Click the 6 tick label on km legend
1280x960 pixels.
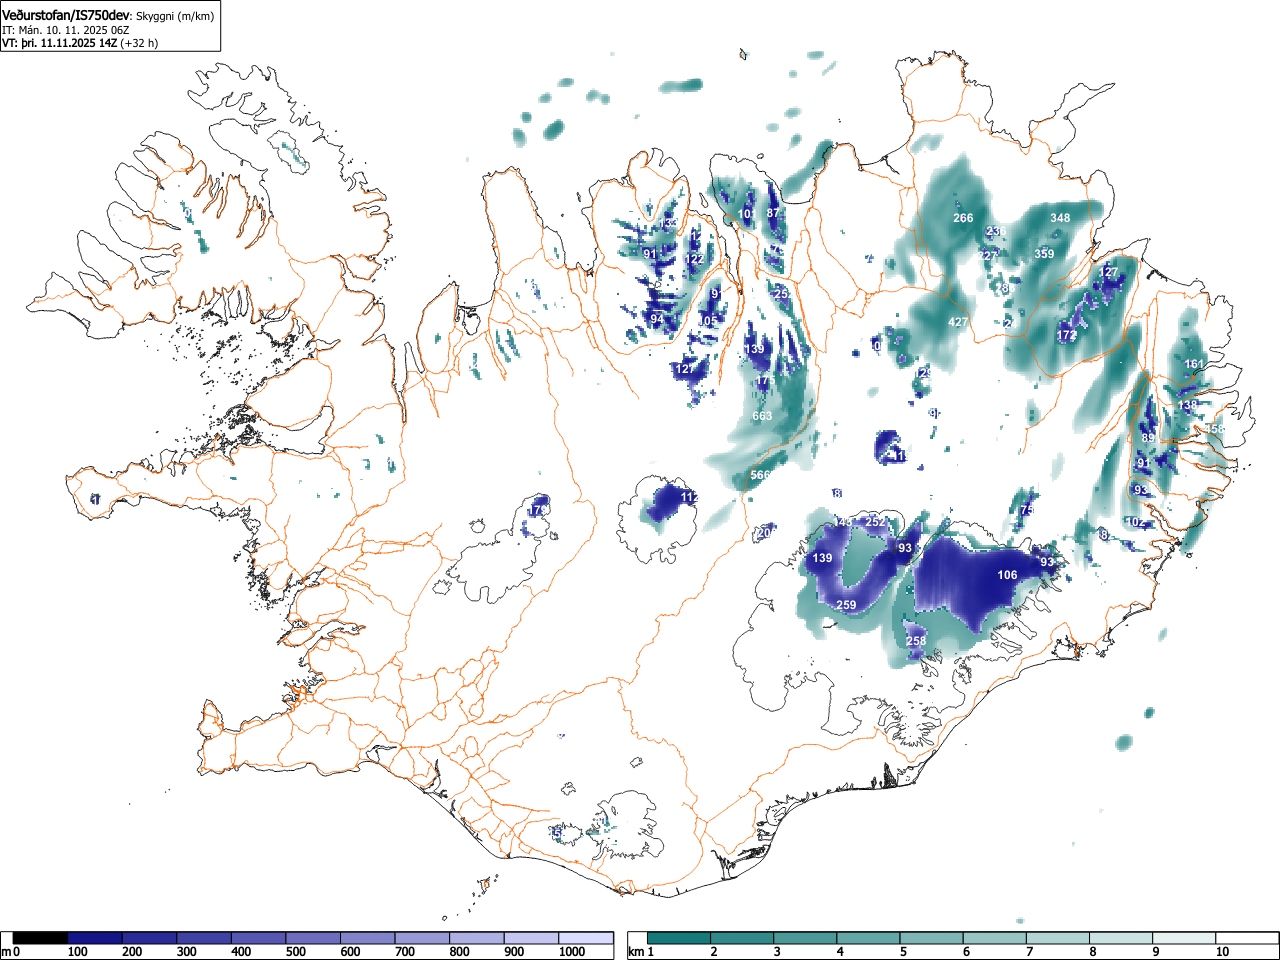click(966, 952)
